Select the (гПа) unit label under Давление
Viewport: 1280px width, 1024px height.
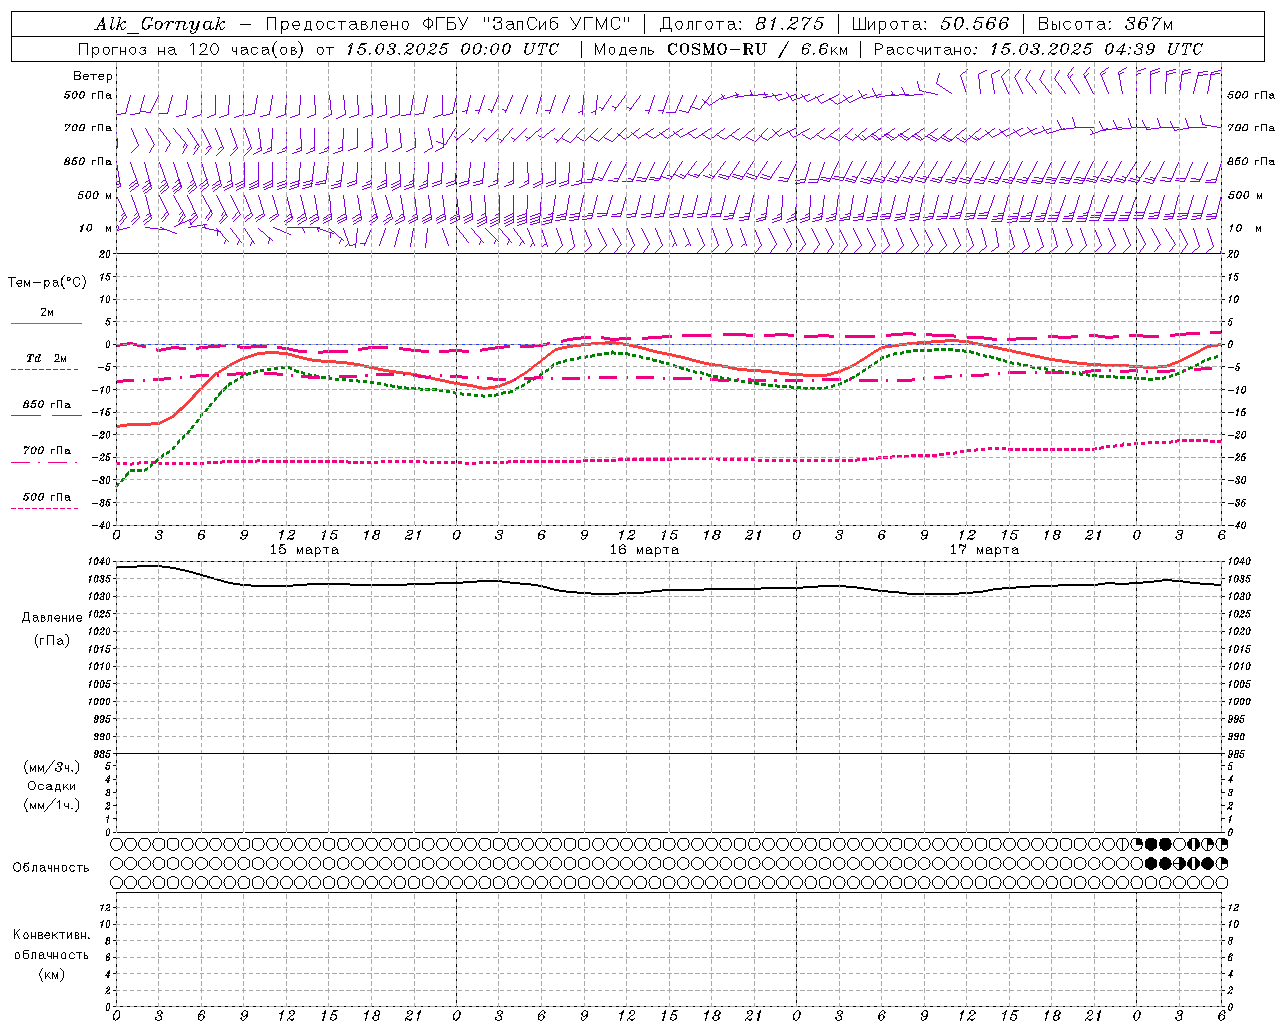tap(52, 640)
